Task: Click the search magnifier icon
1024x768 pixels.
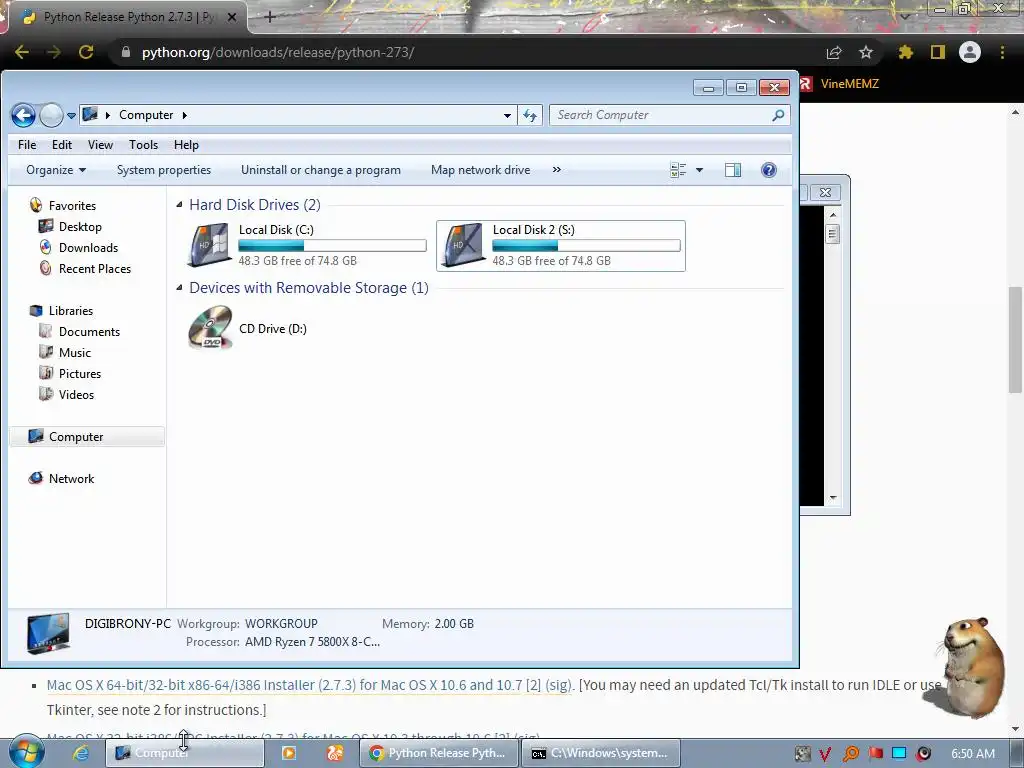Action: coord(778,115)
